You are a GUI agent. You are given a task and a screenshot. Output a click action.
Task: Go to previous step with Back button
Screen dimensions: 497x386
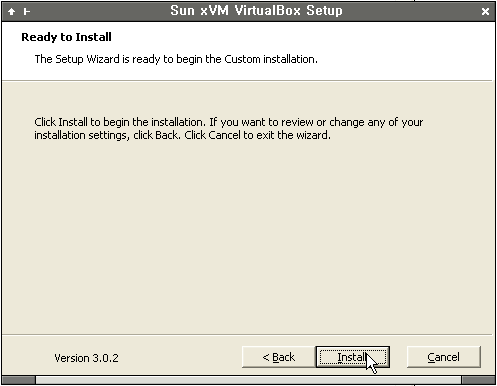pyautogui.click(x=279, y=357)
